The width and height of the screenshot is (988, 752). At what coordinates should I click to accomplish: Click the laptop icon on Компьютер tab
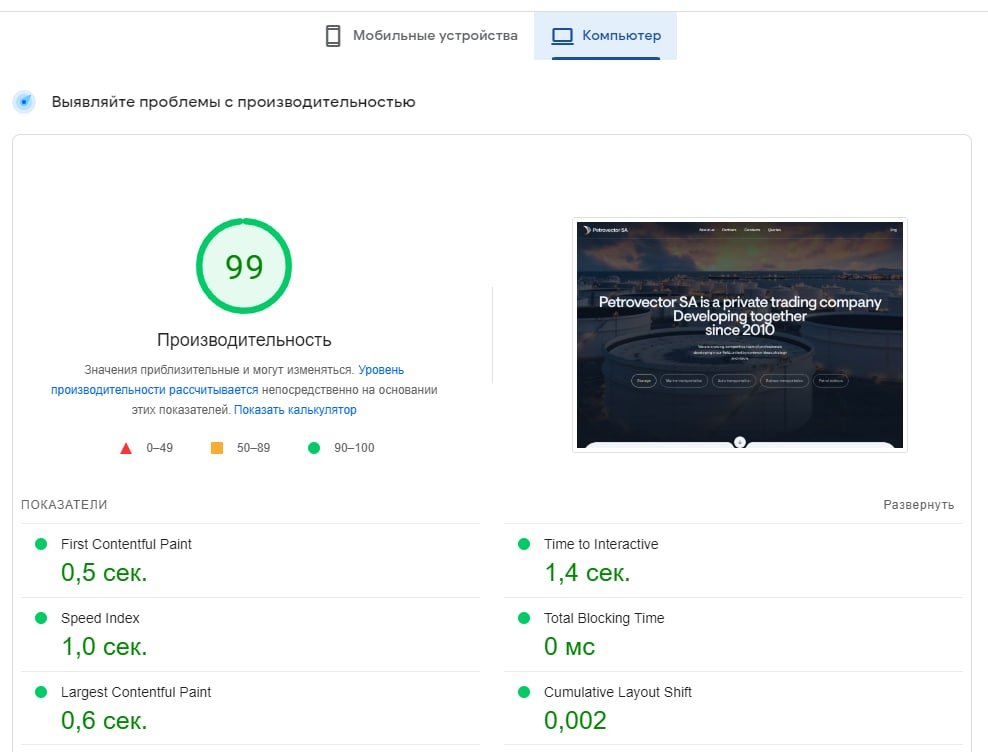562,36
